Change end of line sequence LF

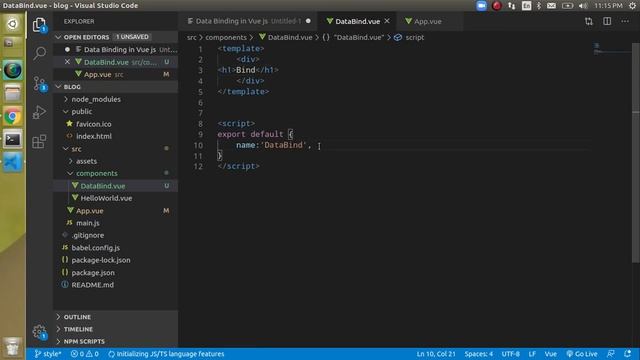click(x=532, y=354)
